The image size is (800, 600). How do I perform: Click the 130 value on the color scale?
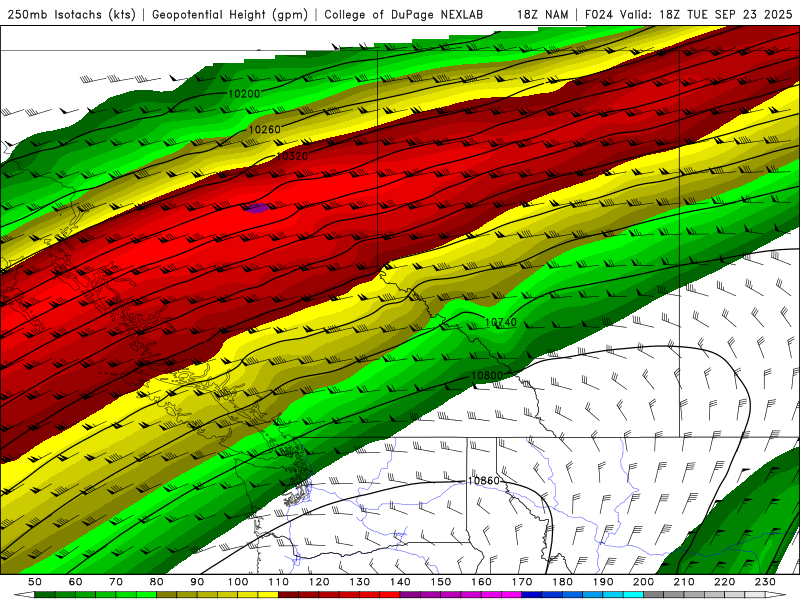click(x=360, y=582)
